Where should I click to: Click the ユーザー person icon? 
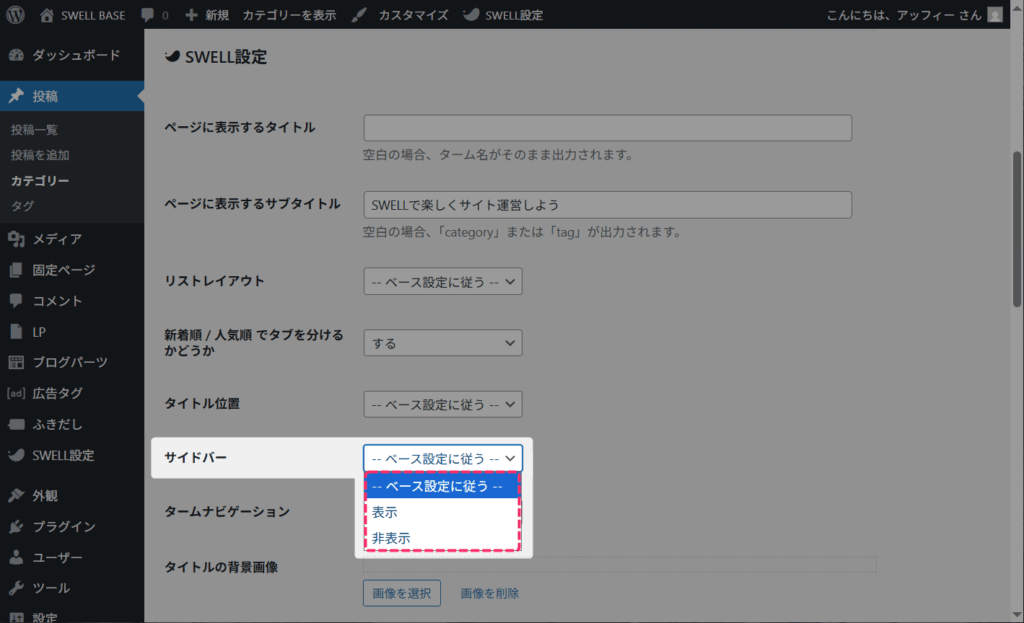[16, 557]
